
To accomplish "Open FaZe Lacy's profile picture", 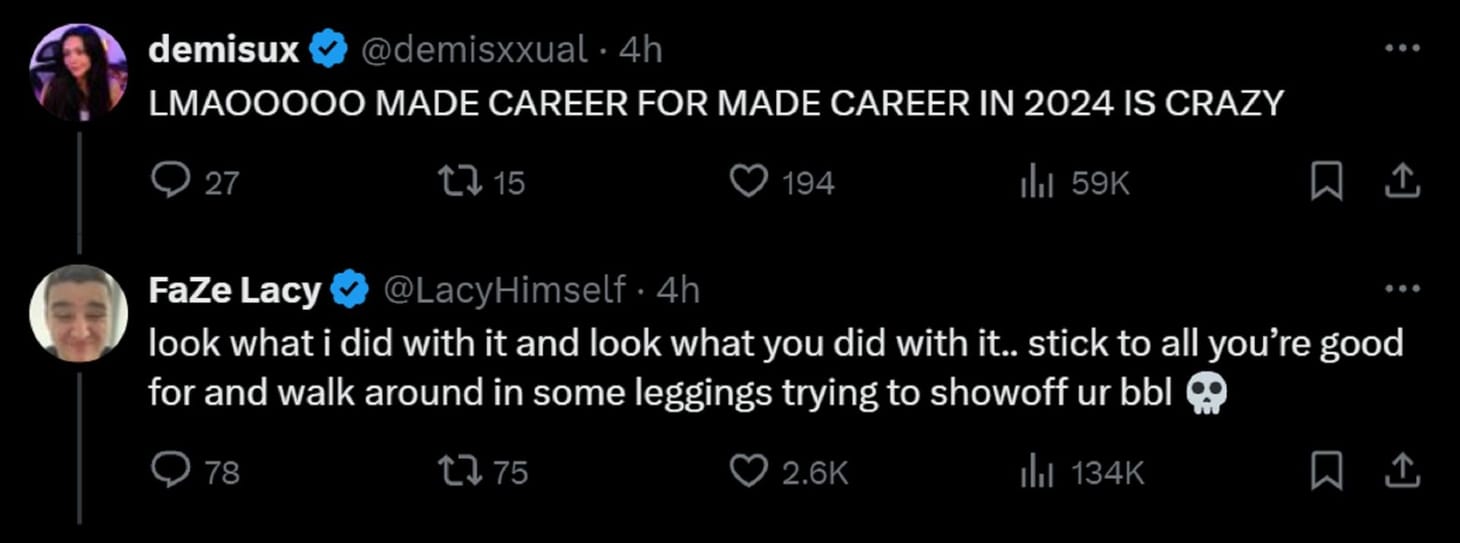I will (78, 313).
